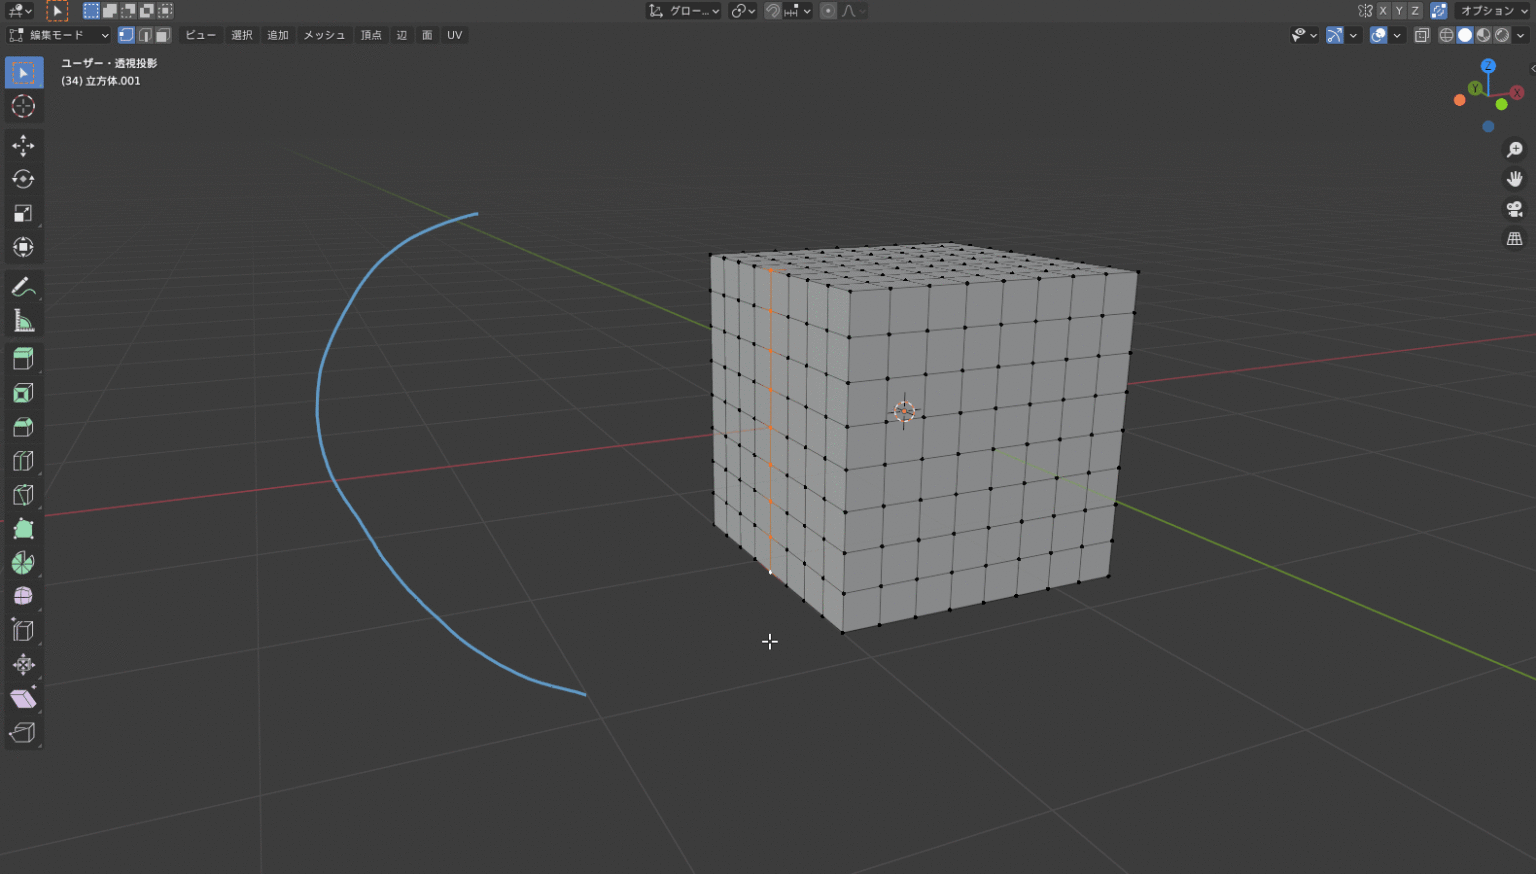This screenshot has width=1536, height=874.
Task: Open the 追加 menu
Action: (x=277, y=35)
